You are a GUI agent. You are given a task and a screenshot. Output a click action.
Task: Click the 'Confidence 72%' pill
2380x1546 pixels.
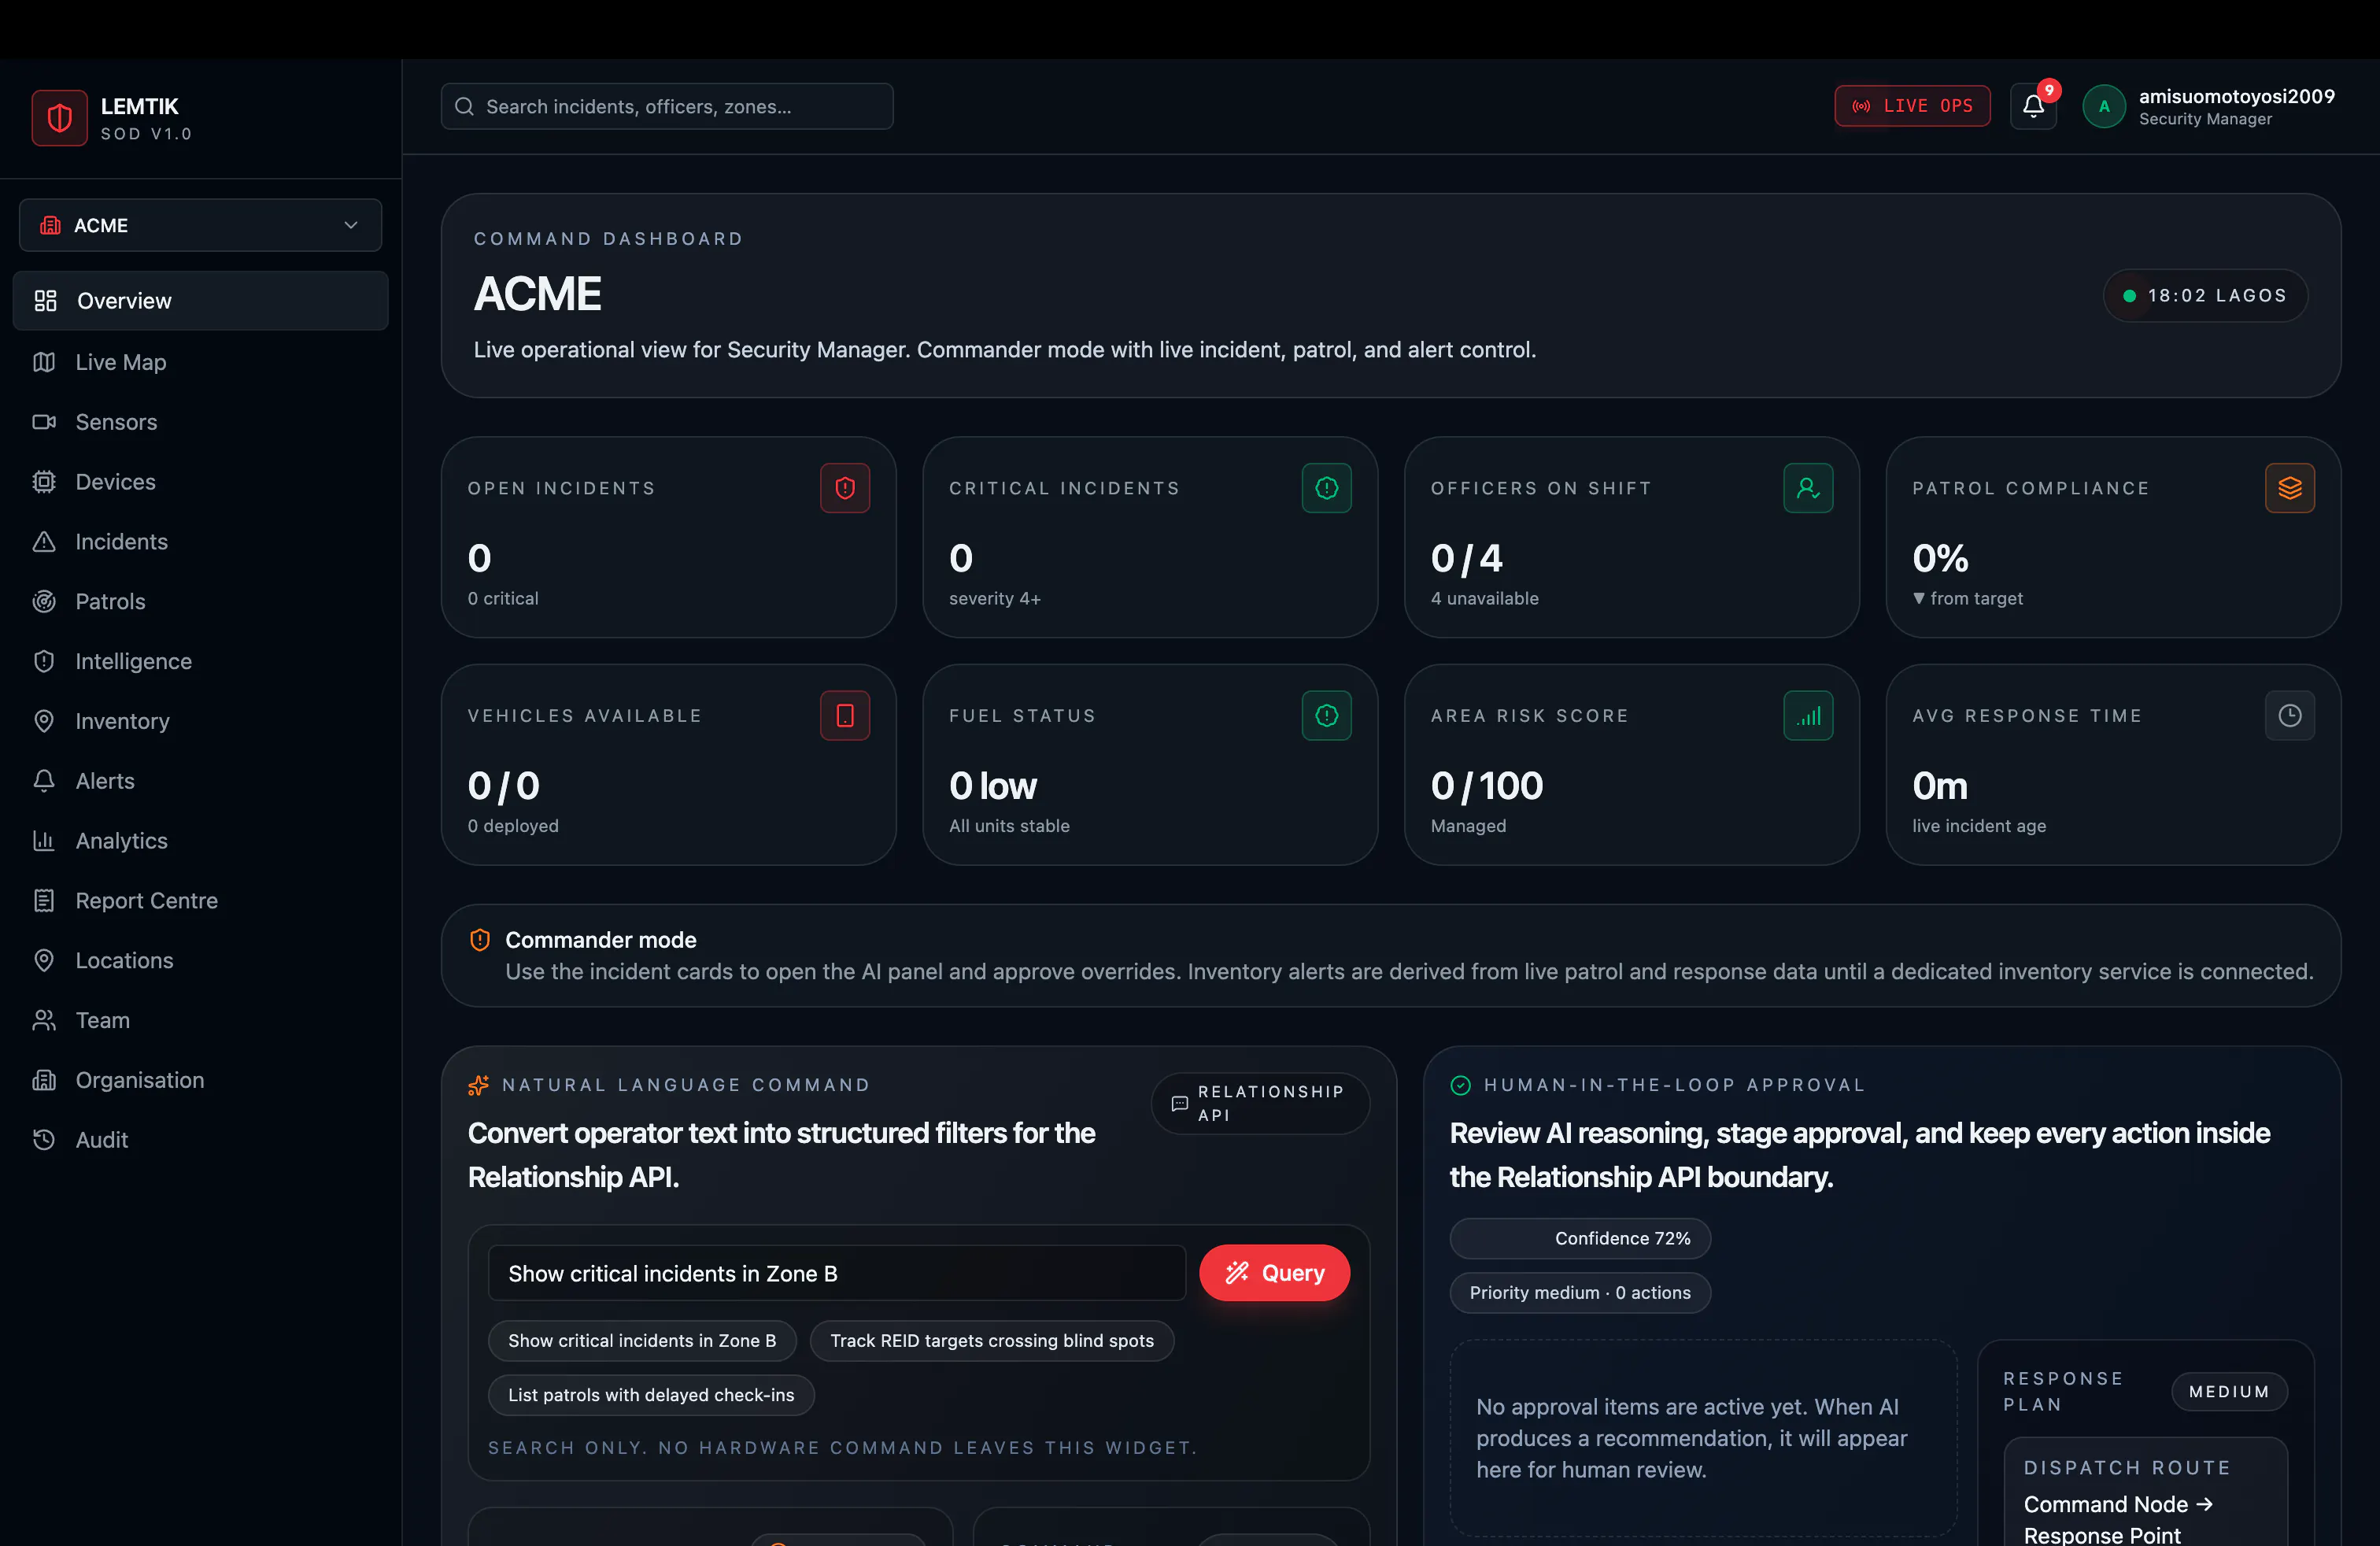pos(1580,1239)
